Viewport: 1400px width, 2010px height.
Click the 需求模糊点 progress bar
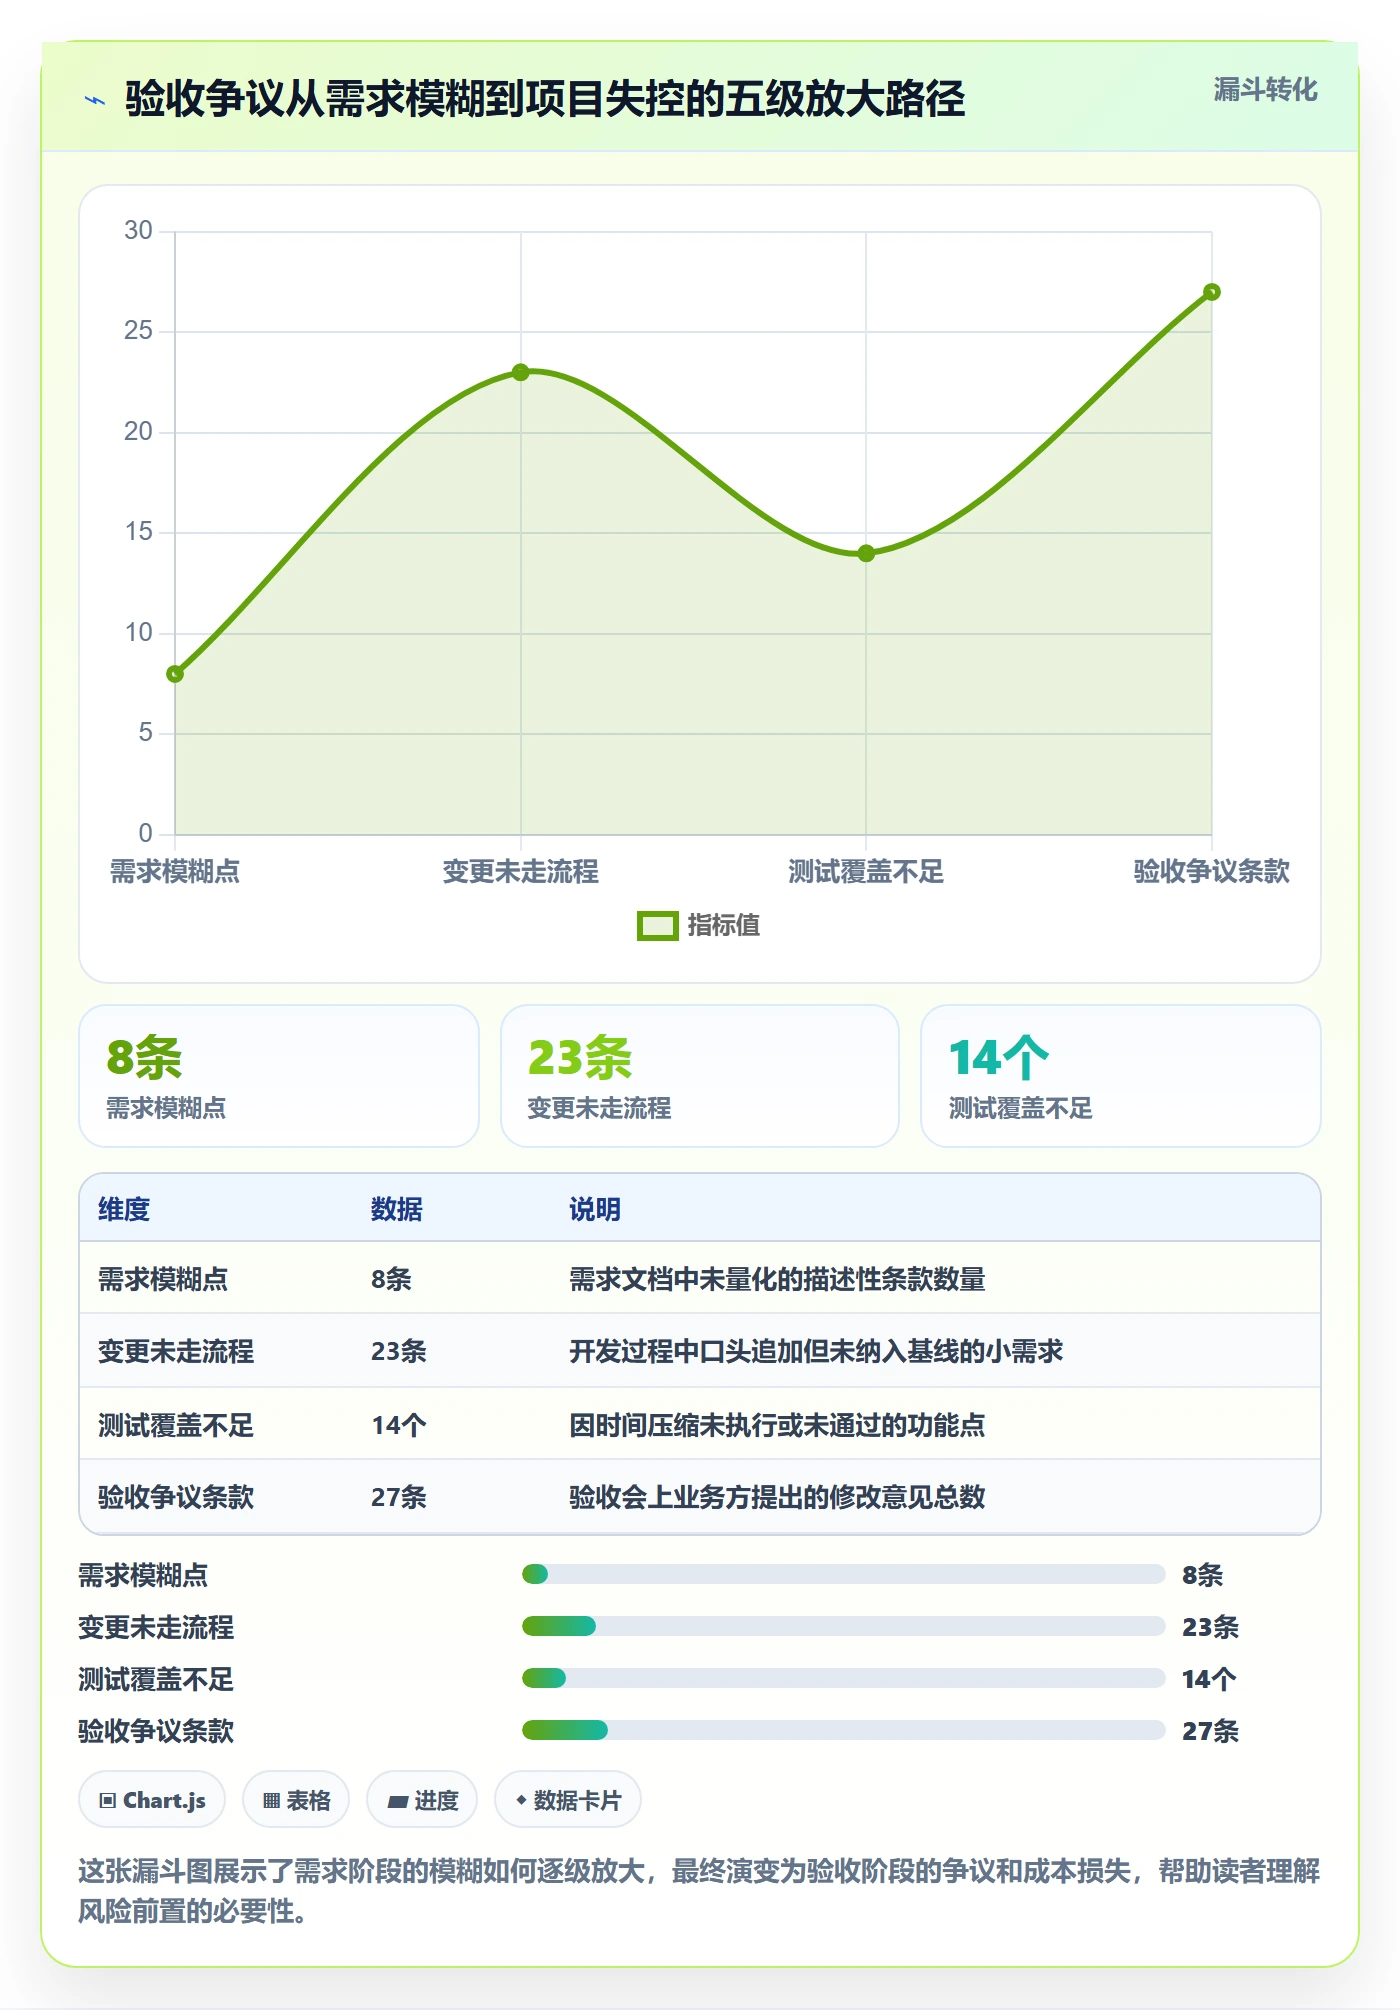tap(843, 1575)
